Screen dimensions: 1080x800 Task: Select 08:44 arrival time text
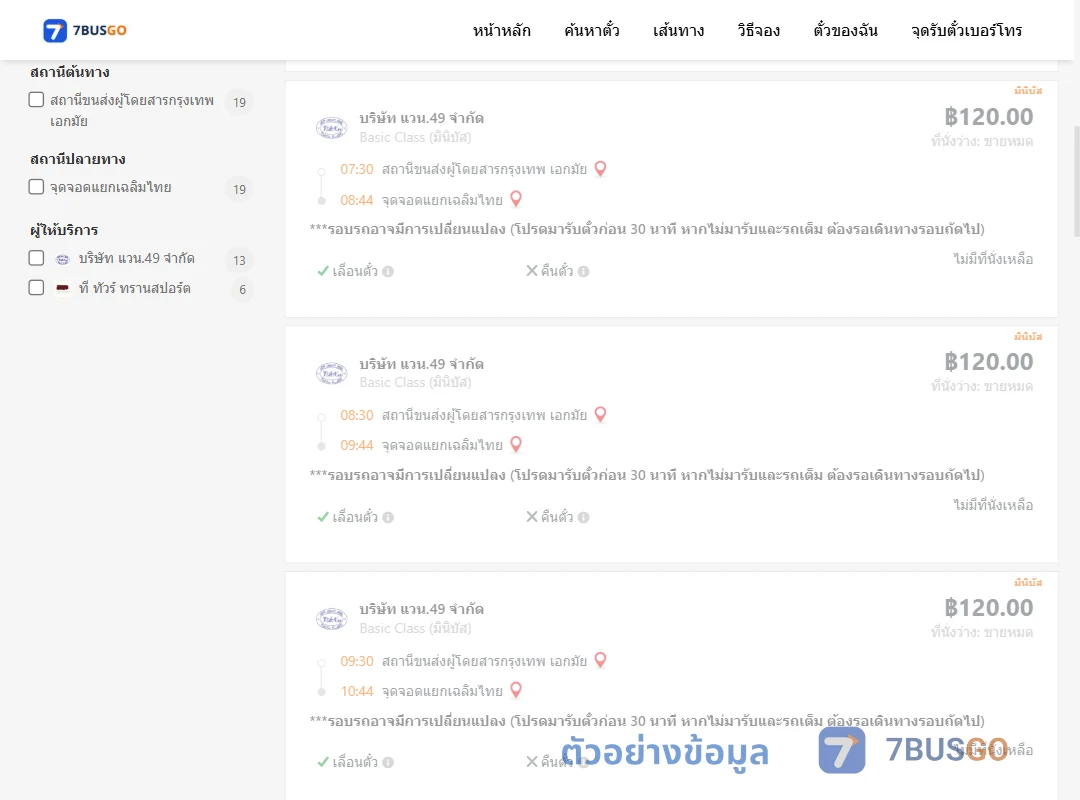point(357,201)
